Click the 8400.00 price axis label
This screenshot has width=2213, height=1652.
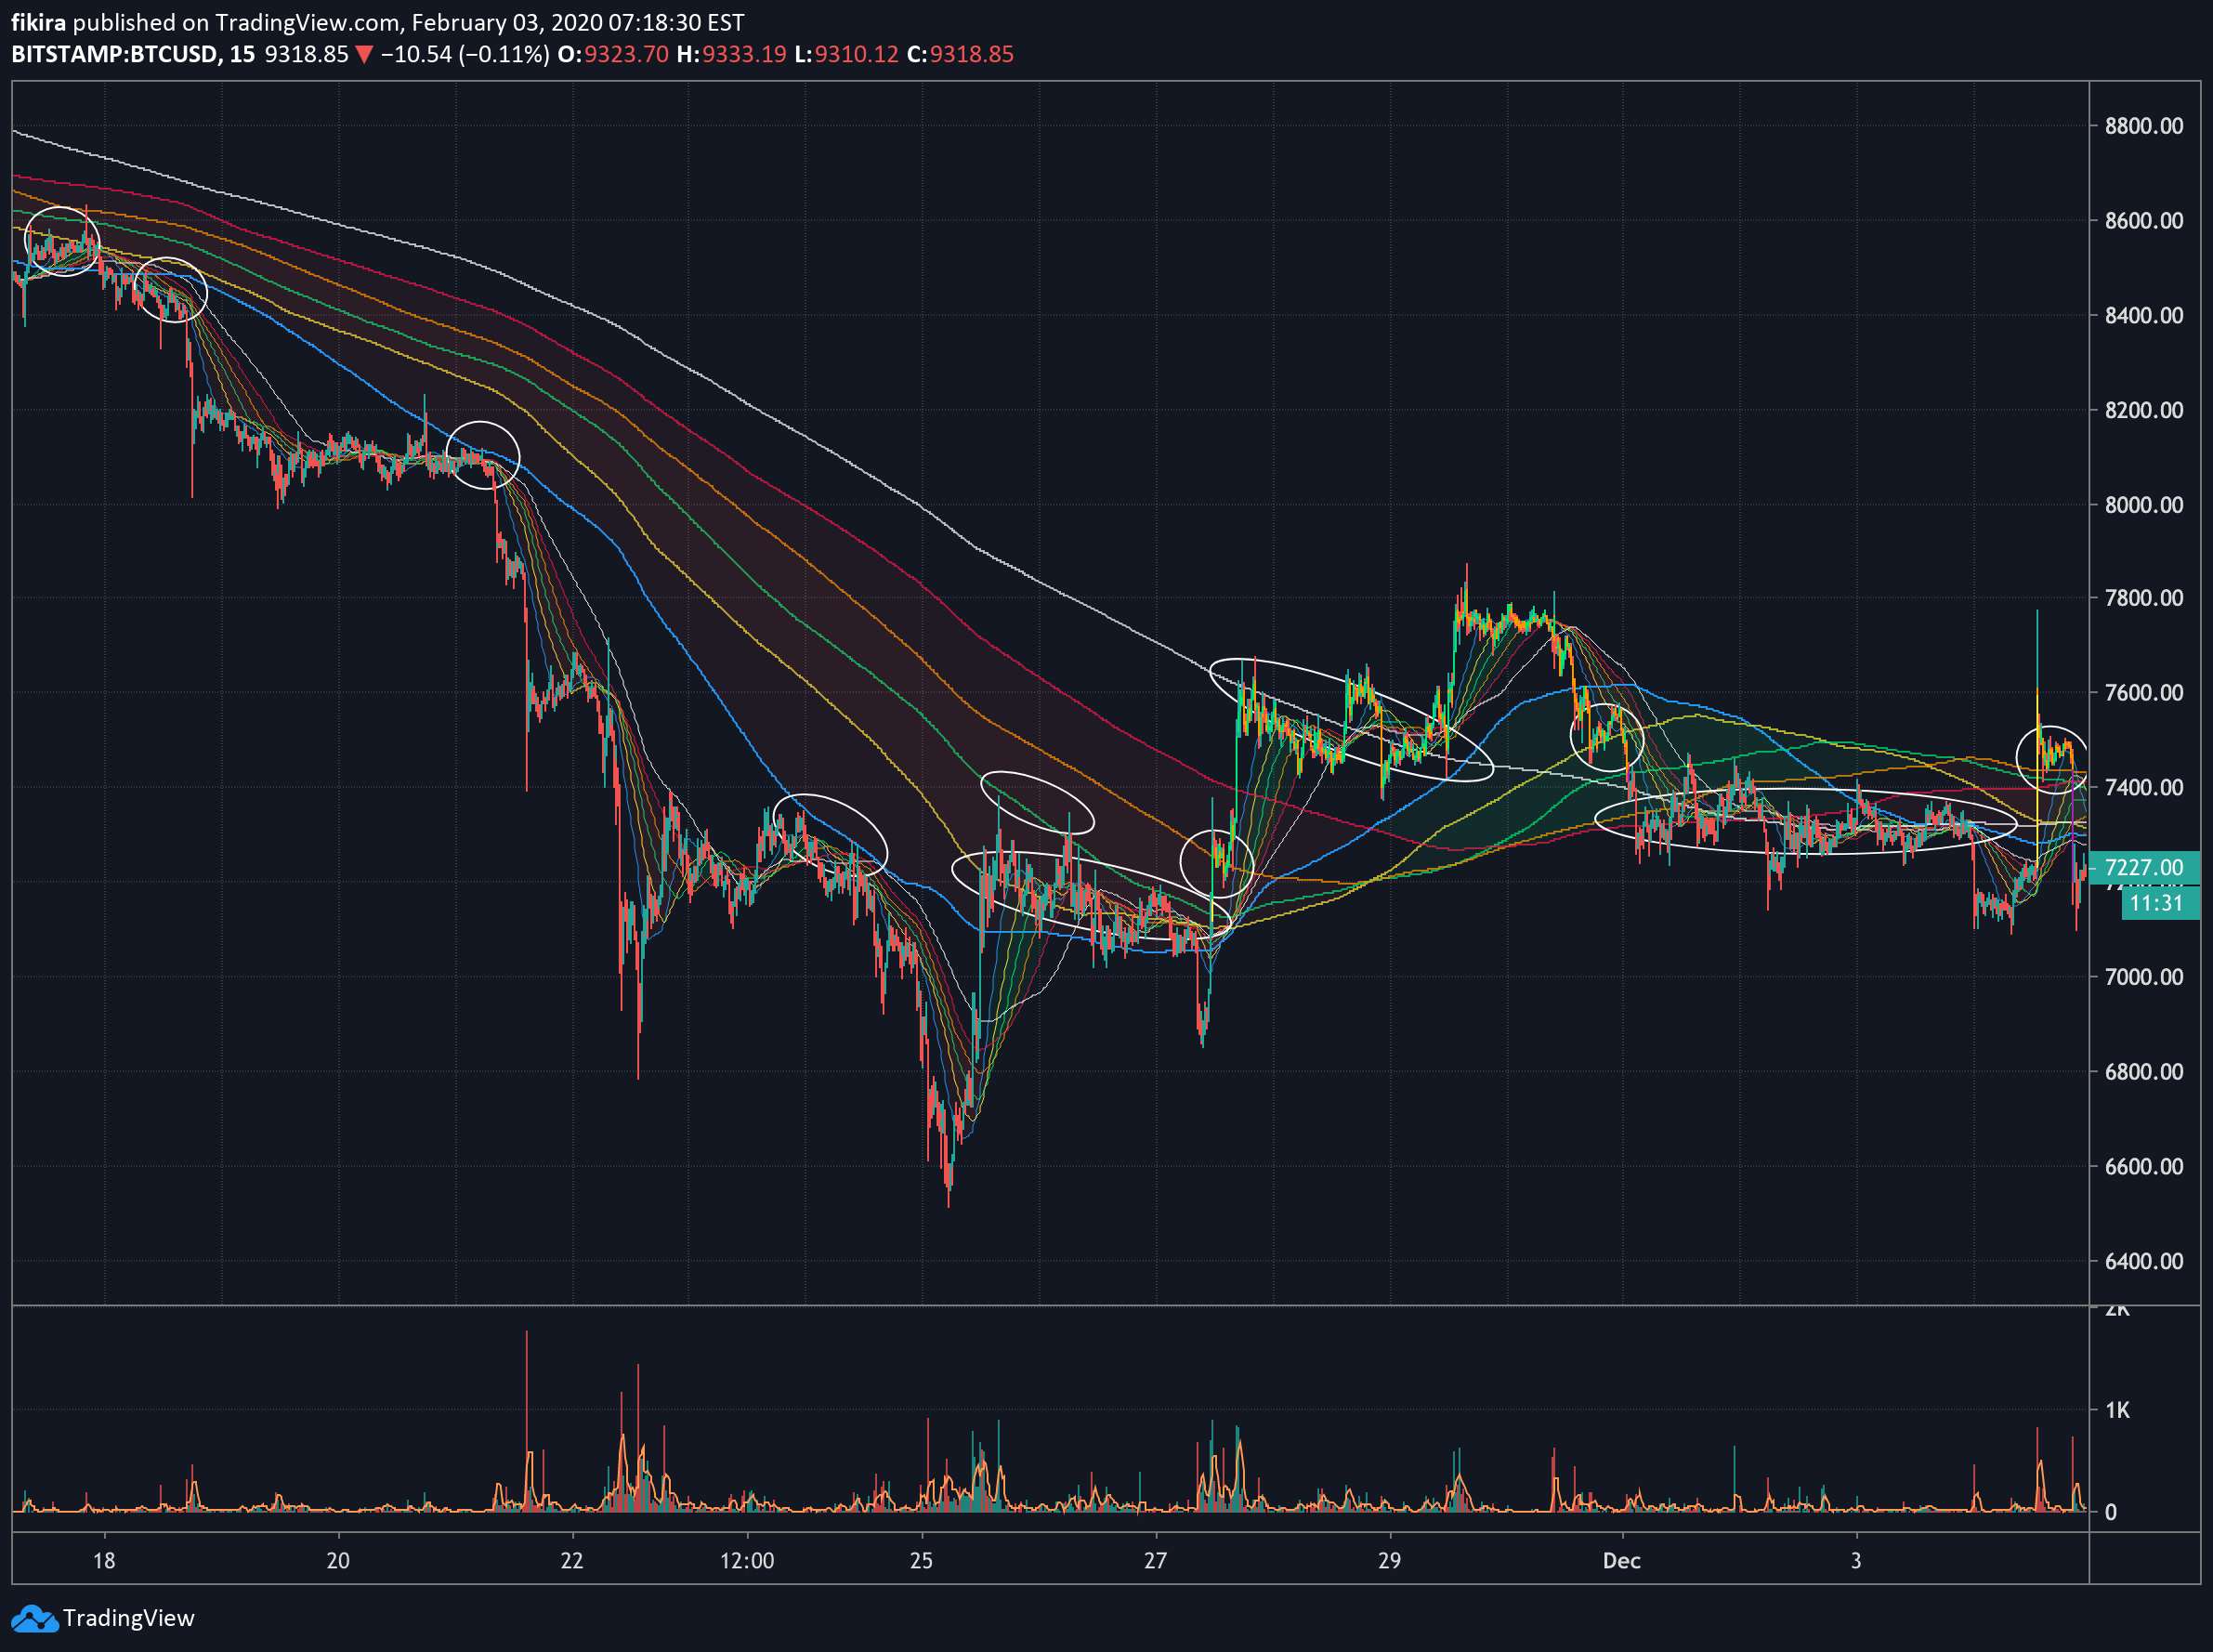[x=2144, y=315]
